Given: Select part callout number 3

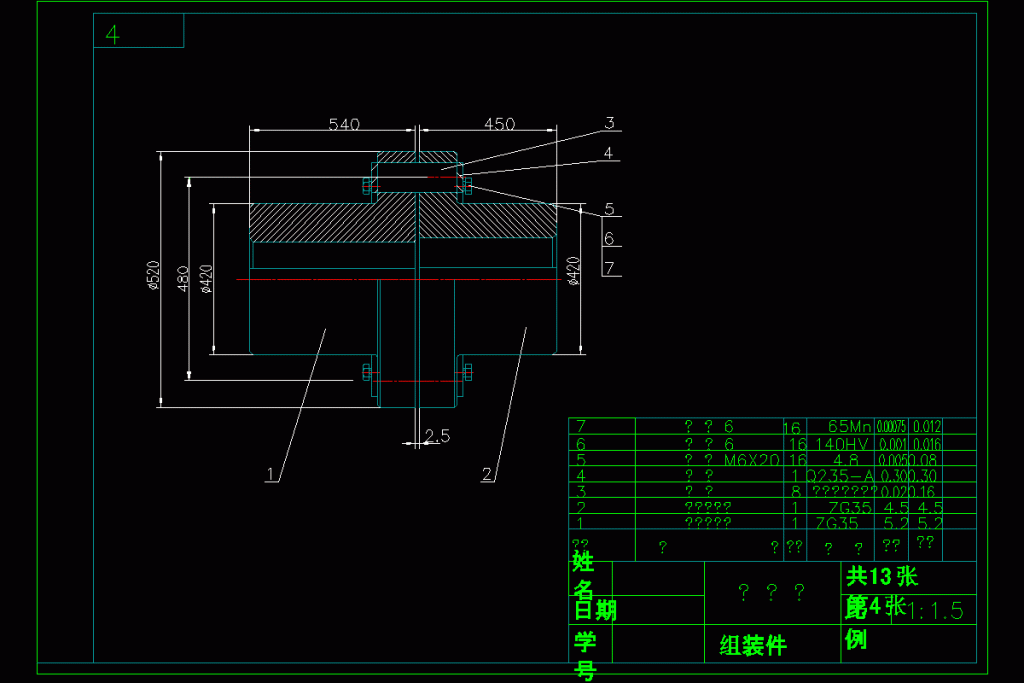Looking at the screenshot, I should point(608,124).
